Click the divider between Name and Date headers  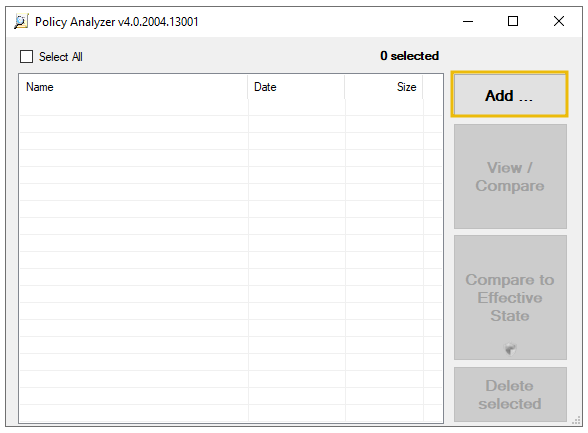click(x=248, y=87)
